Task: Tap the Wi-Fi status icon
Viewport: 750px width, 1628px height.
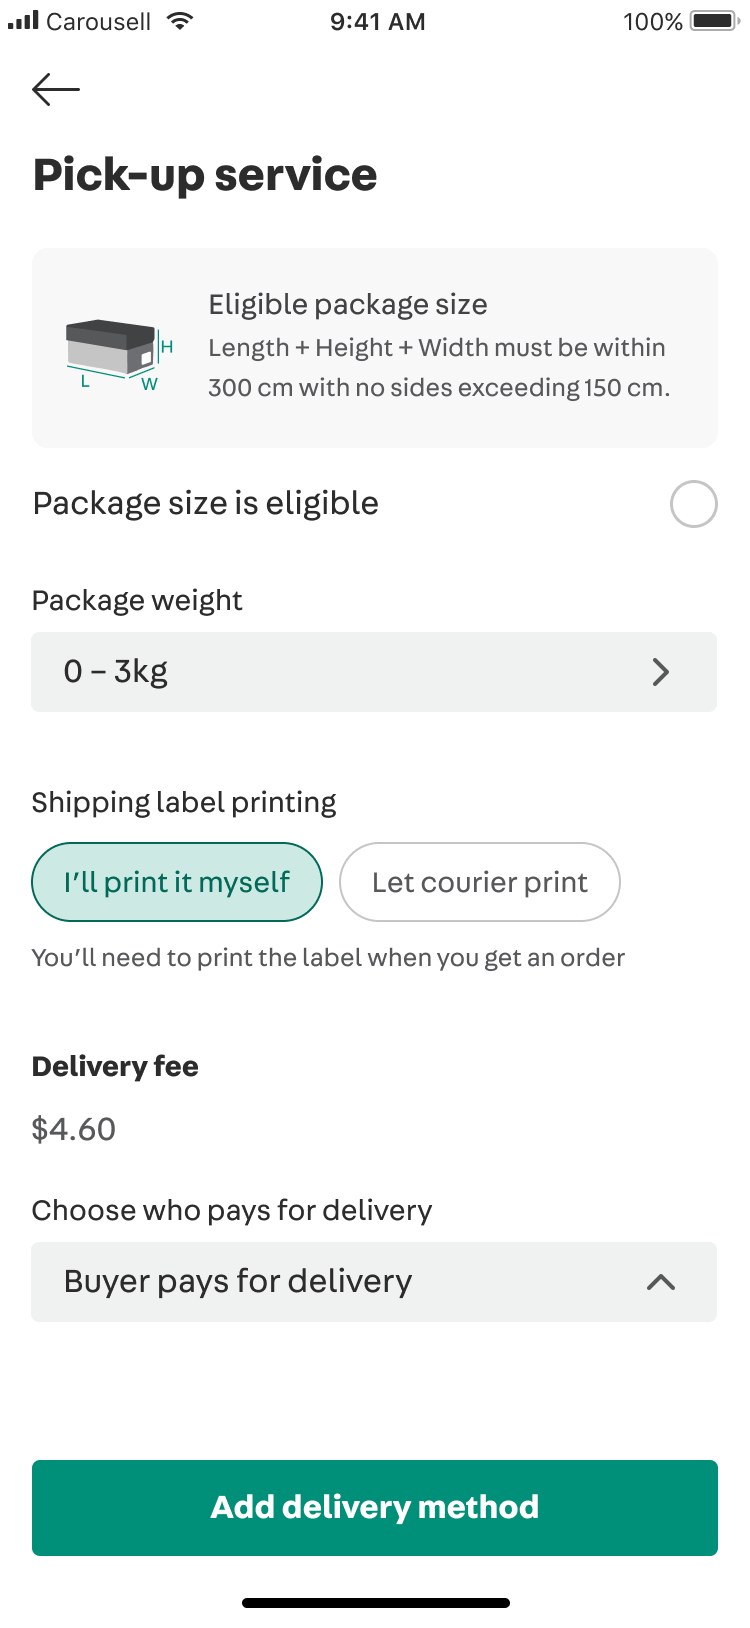Action: click(180, 21)
